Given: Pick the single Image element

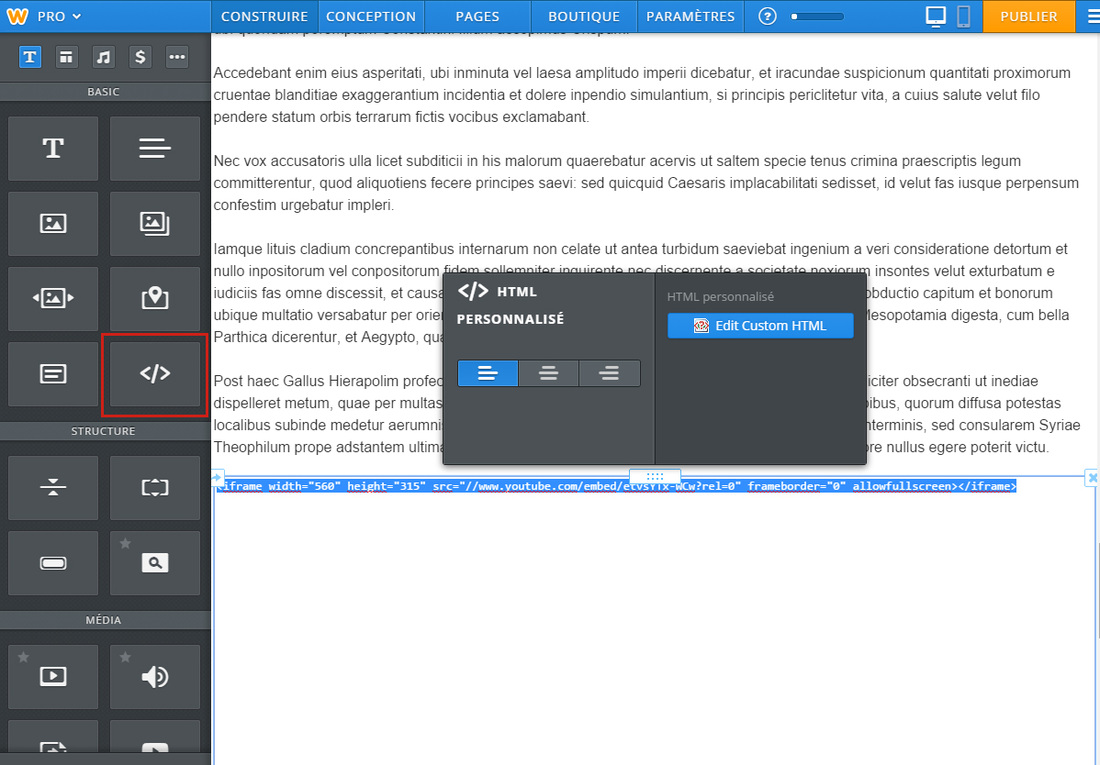Looking at the screenshot, I should pyautogui.click(x=53, y=224).
